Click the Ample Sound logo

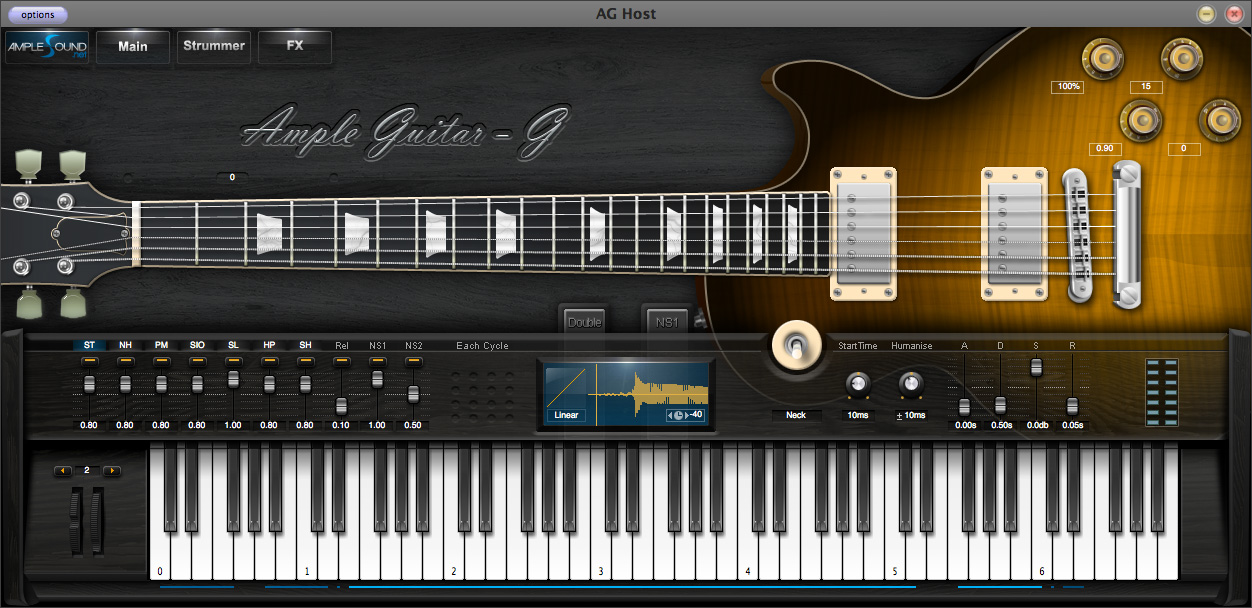47,47
